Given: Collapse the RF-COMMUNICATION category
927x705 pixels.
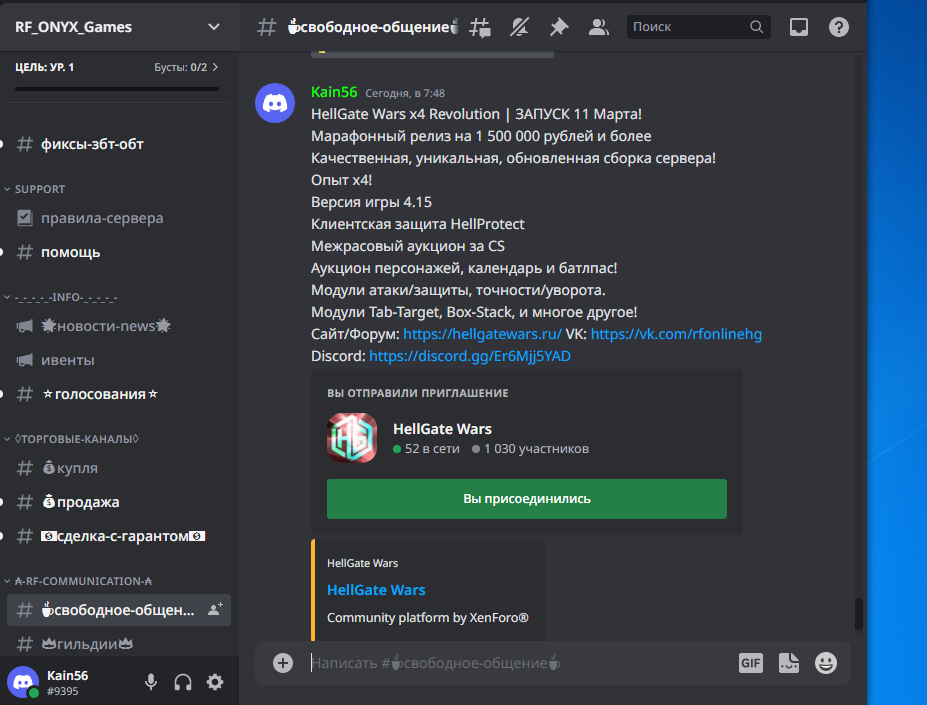Looking at the screenshot, I should tap(79, 581).
